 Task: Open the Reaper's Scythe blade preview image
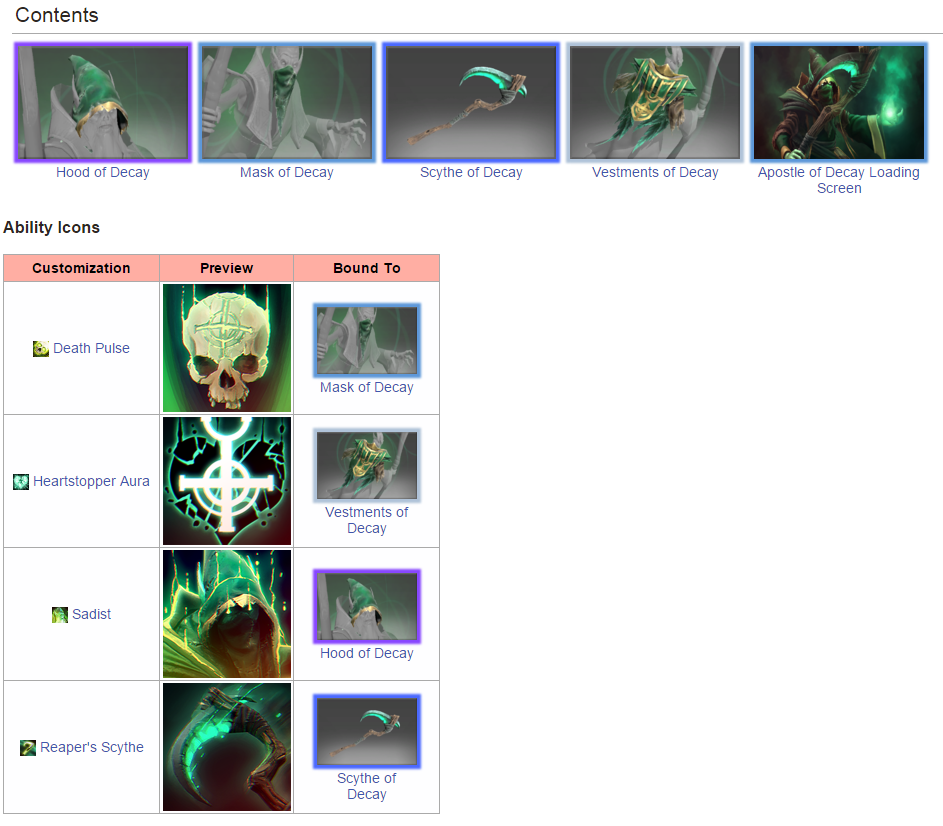click(227, 747)
